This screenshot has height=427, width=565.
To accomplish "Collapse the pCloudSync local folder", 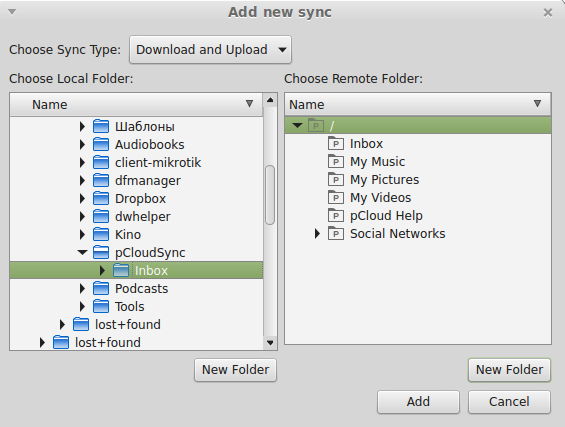I will coord(83,252).
